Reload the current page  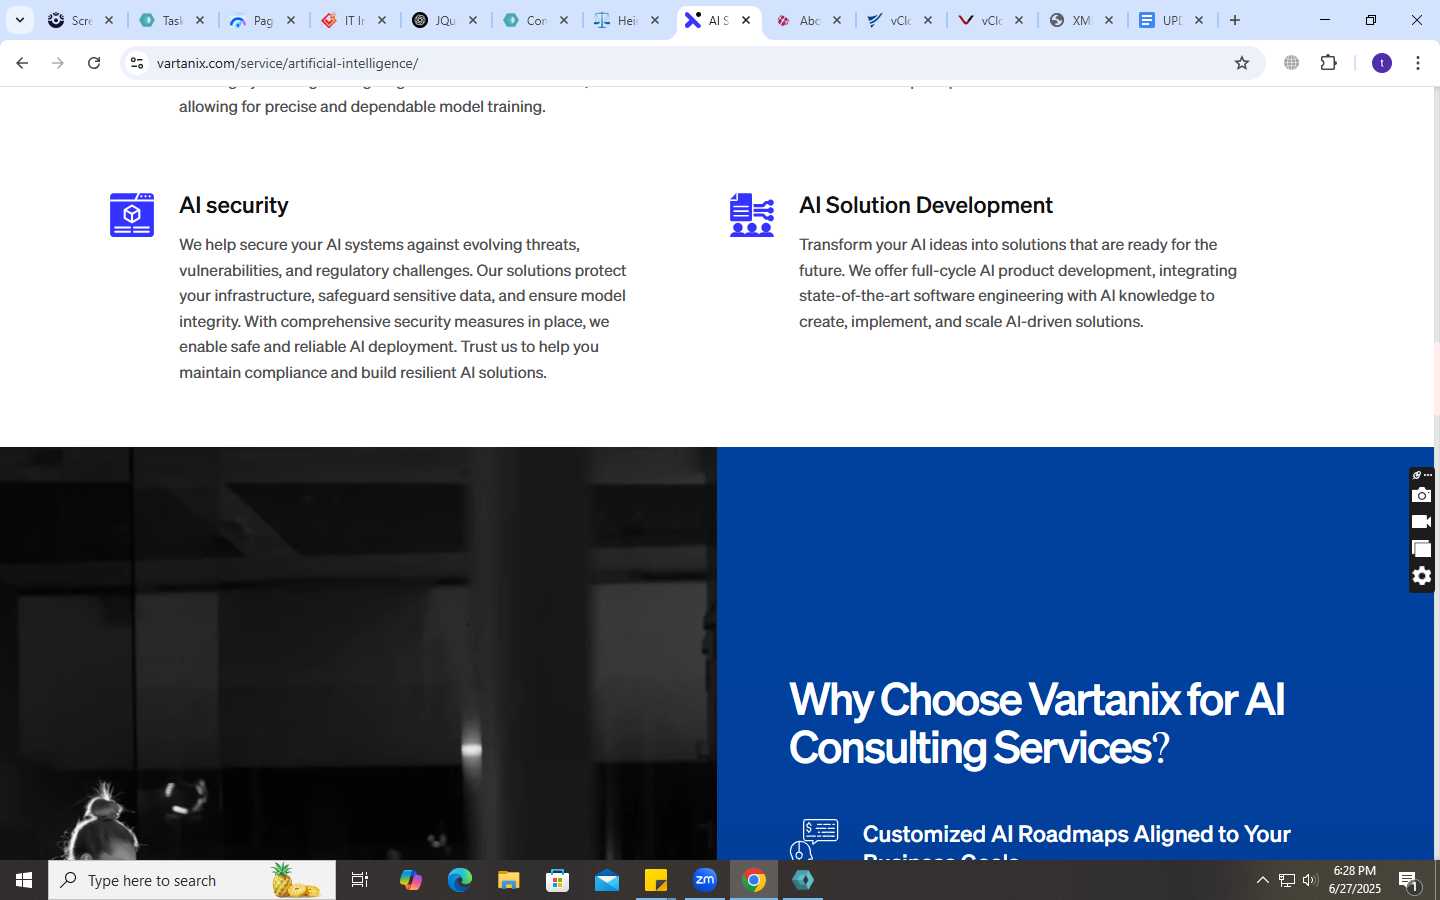coord(94,63)
